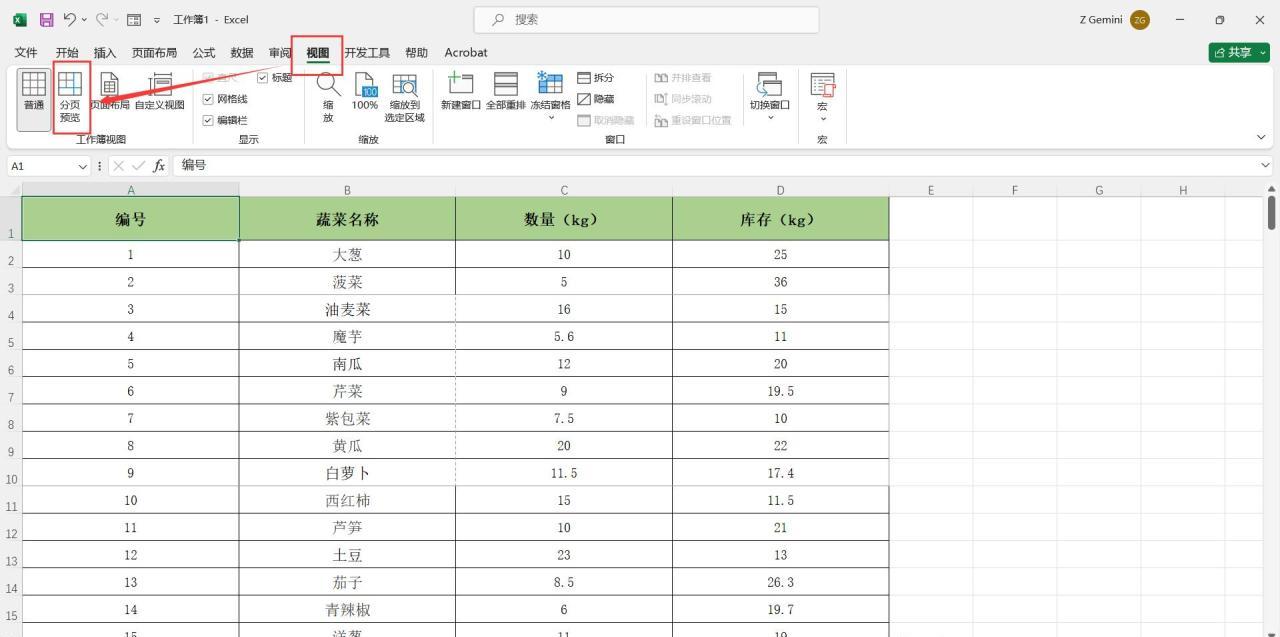Select the header cell 库存（kg）
1280x637 pixels.
tap(780, 219)
